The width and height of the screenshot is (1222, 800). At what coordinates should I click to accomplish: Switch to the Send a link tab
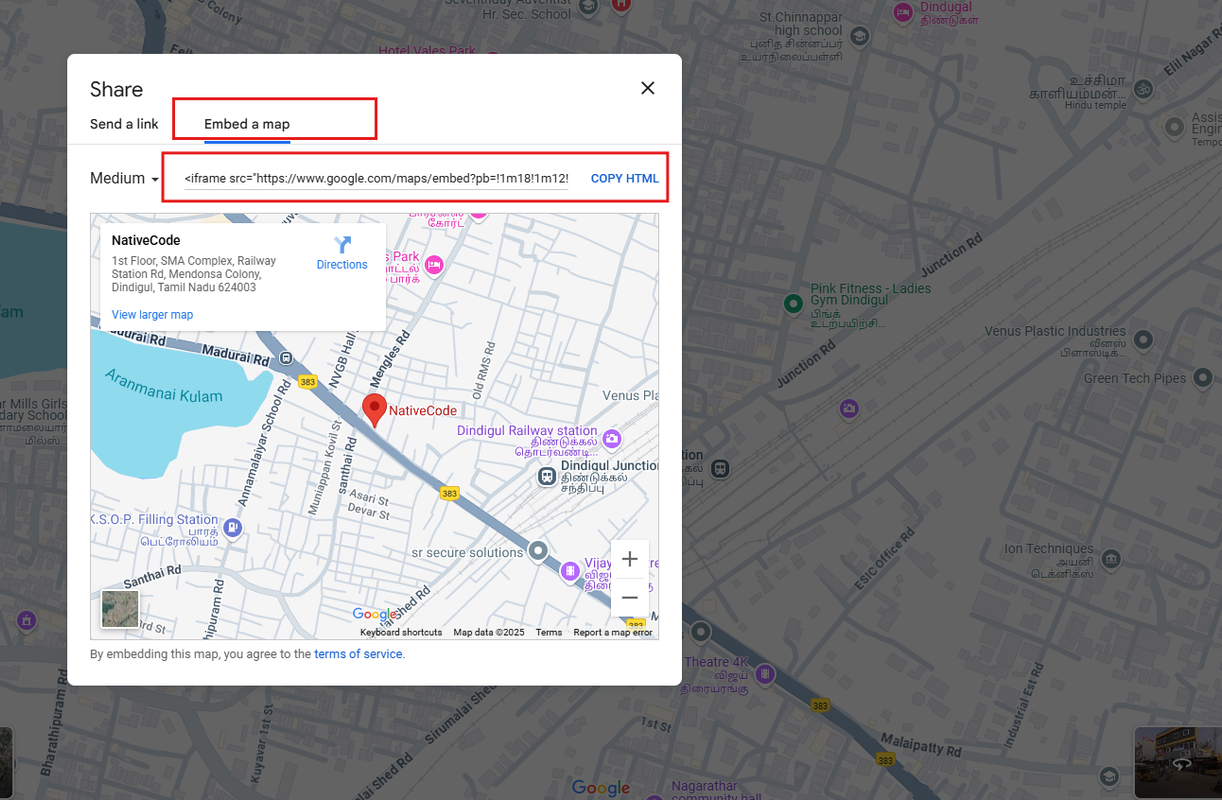(x=124, y=124)
